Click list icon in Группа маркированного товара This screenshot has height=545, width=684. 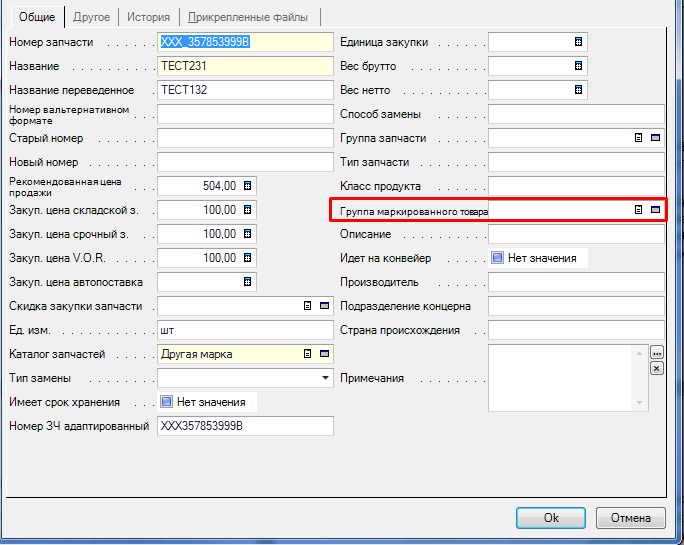[638, 210]
